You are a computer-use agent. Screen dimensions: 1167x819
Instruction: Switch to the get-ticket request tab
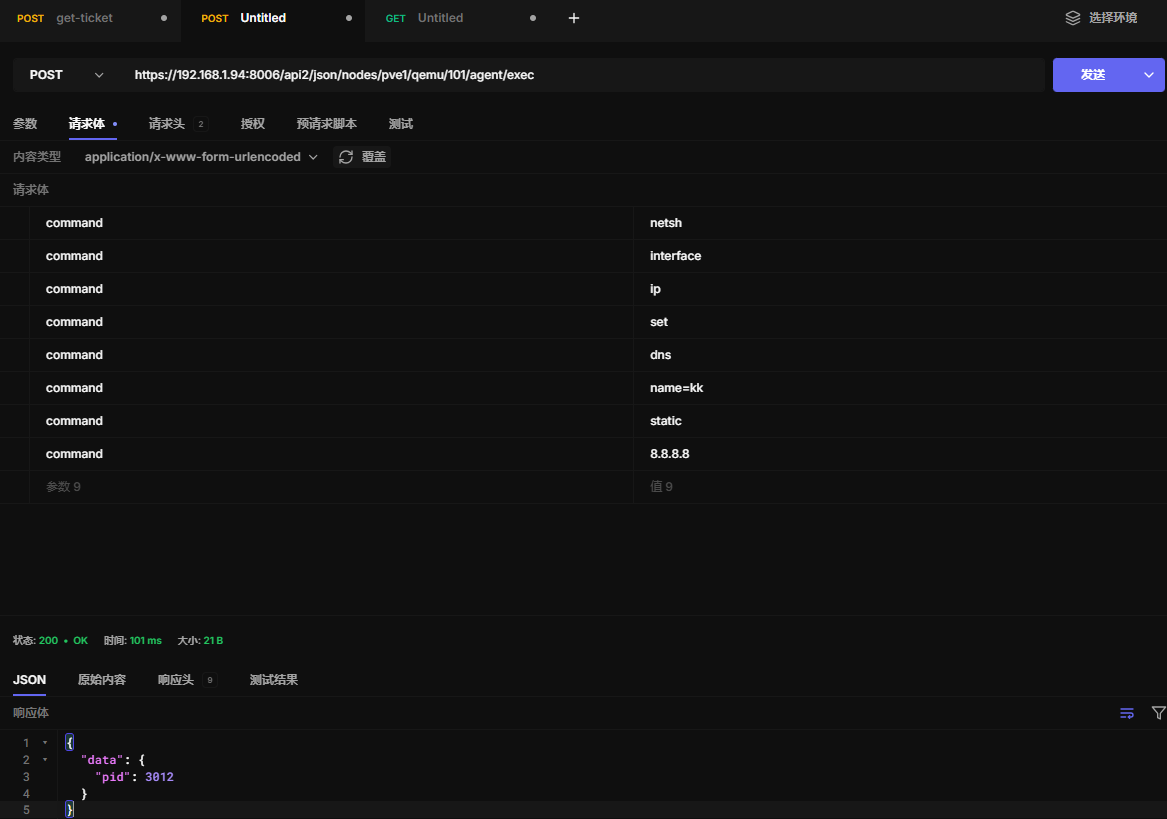click(84, 18)
